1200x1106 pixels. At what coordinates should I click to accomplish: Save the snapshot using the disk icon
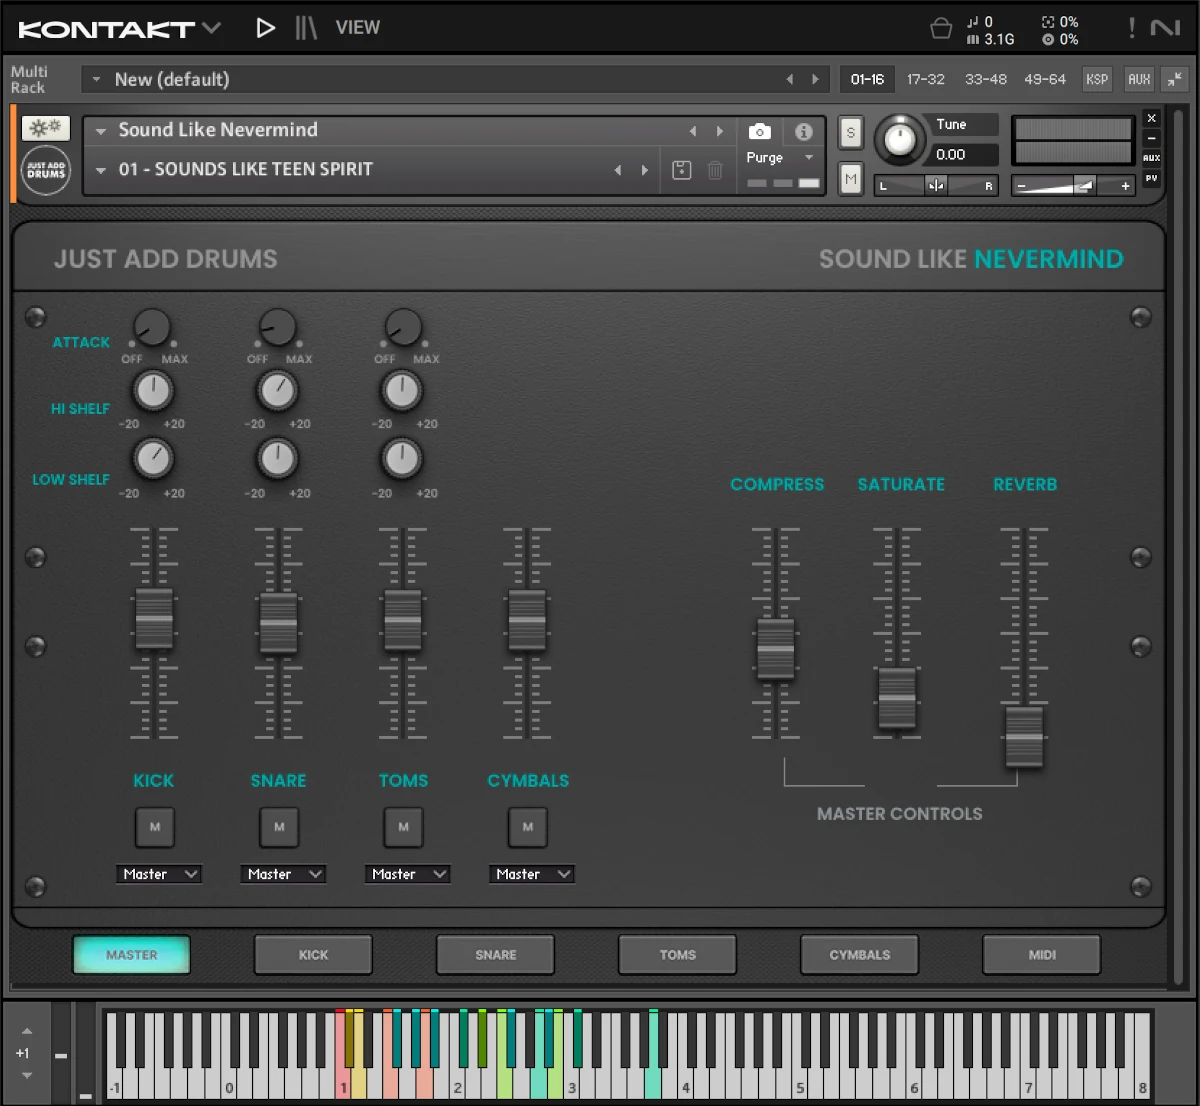tap(681, 170)
